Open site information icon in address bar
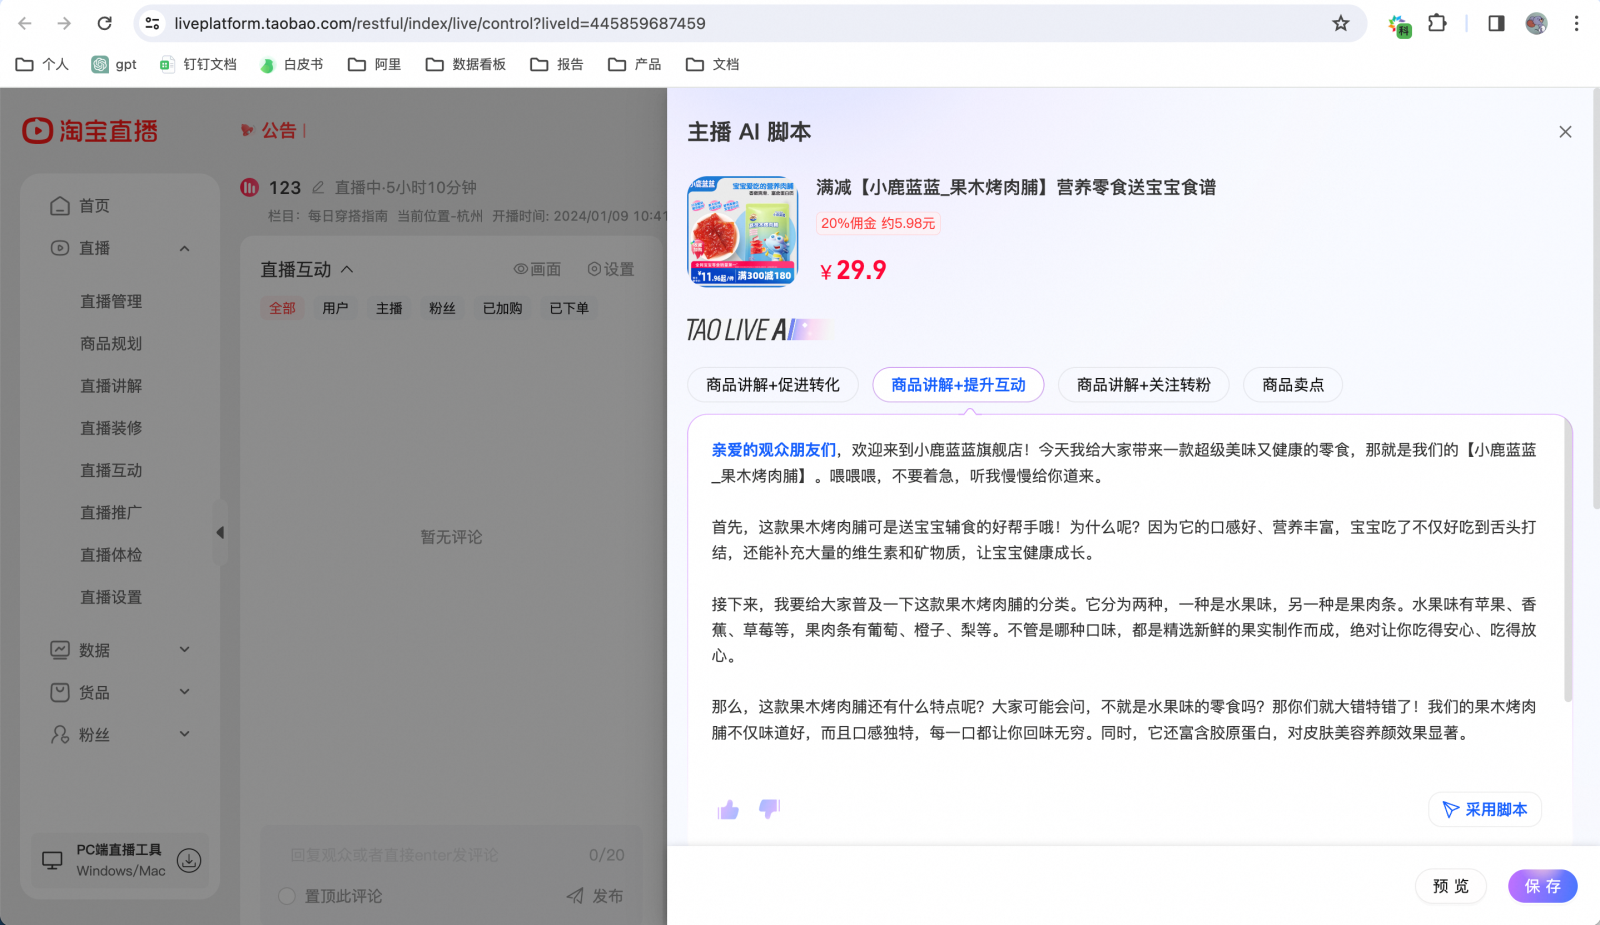The height and width of the screenshot is (925, 1600). click(x=152, y=23)
